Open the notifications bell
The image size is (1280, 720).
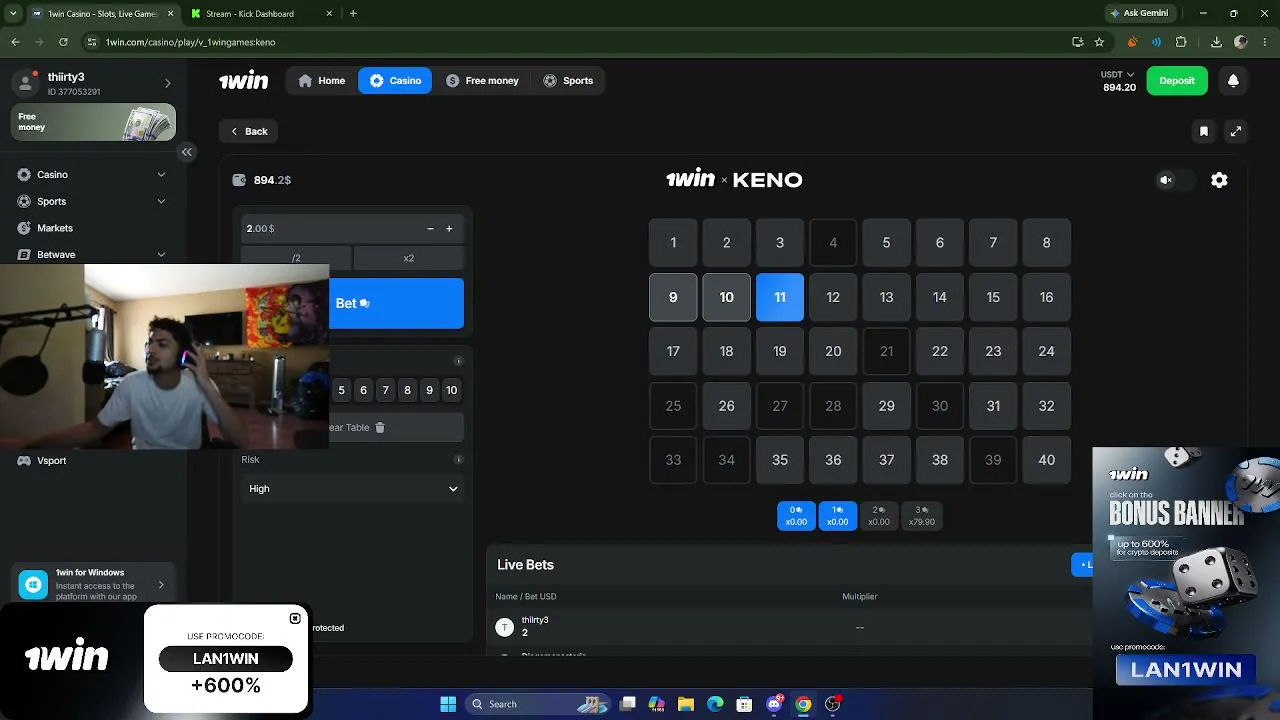(1233, 81)
